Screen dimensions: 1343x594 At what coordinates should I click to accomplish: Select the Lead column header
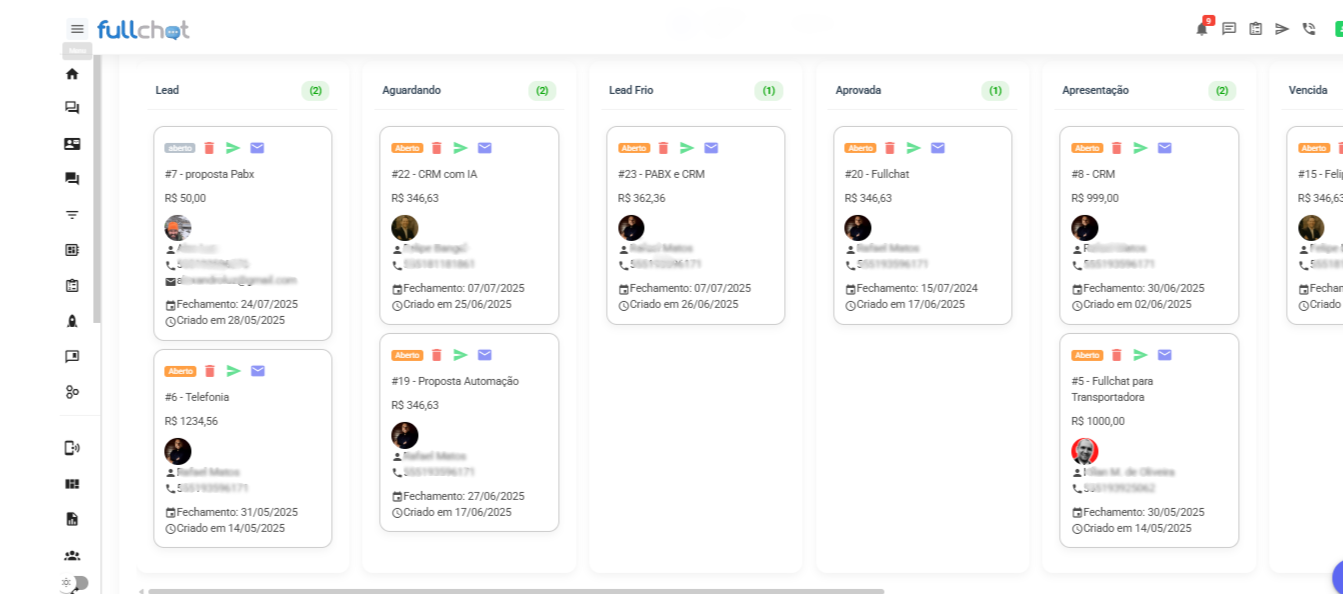point(167,90)
